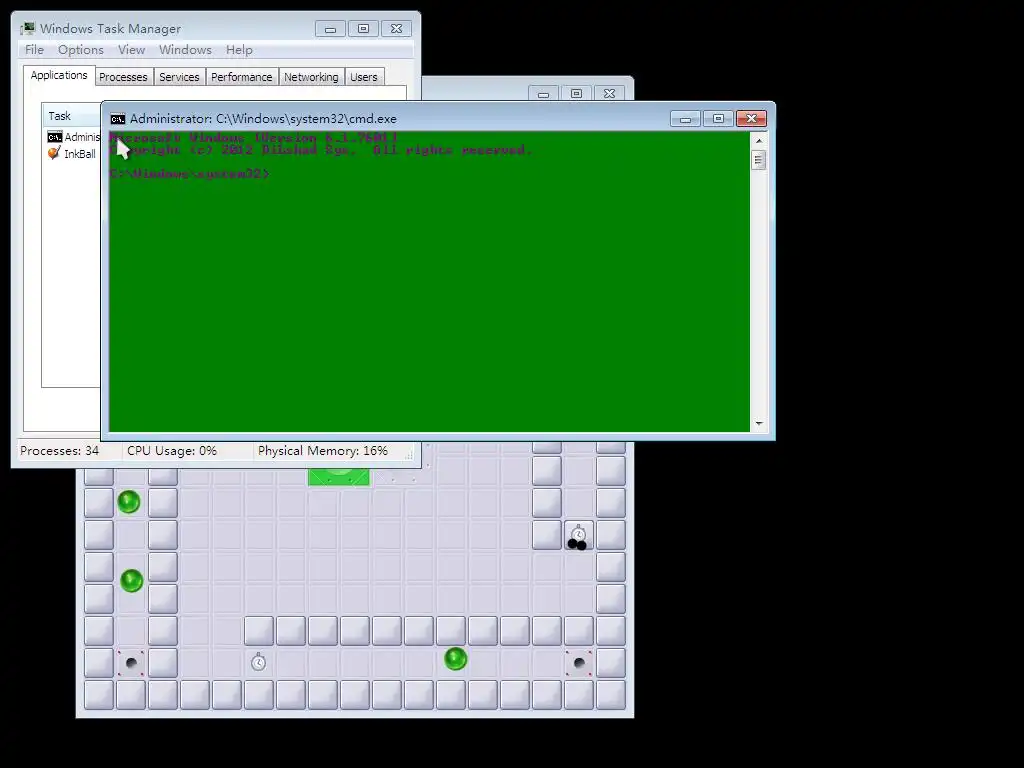Maximize the InkBall window

click(576, 94)
